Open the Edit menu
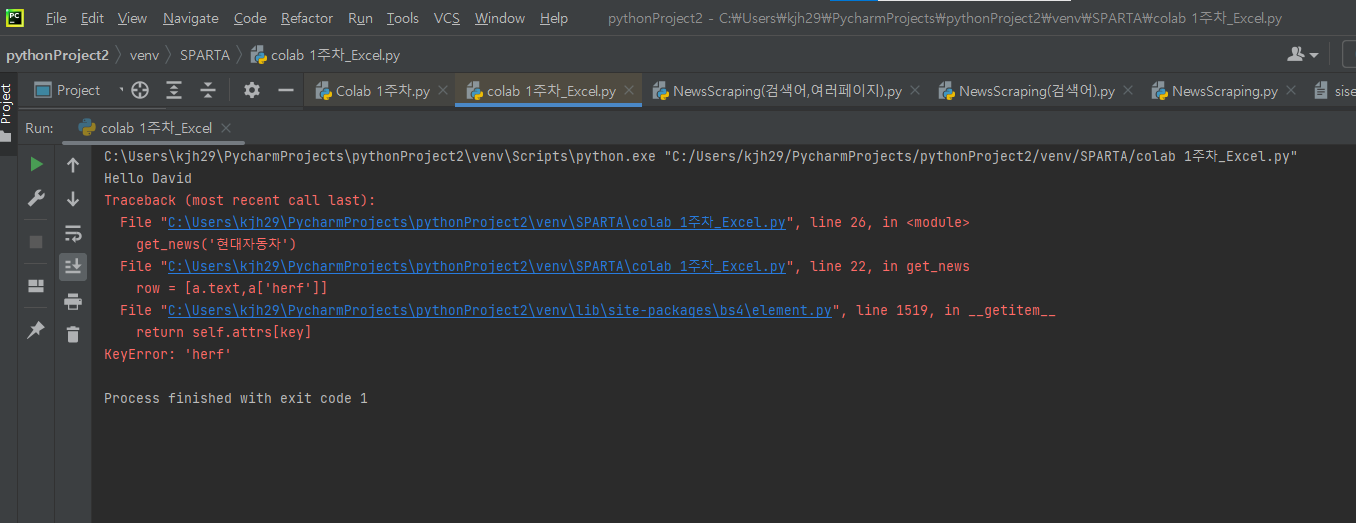This screenshot has height=523, width=1356. 92,18
